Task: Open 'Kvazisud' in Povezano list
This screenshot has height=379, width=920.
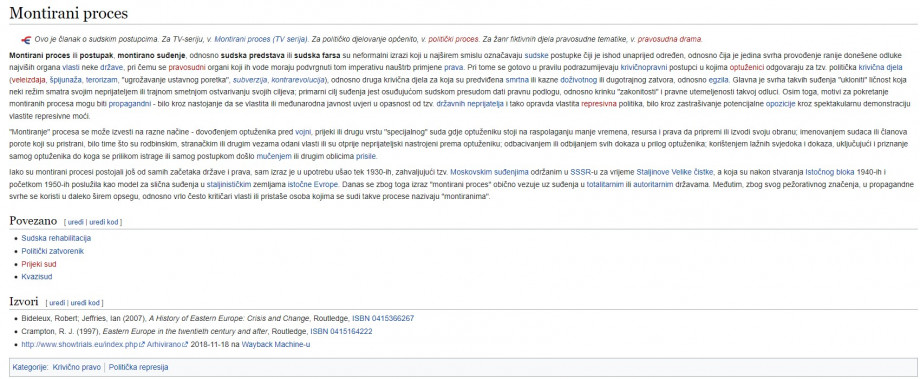Action: point(36,276)
